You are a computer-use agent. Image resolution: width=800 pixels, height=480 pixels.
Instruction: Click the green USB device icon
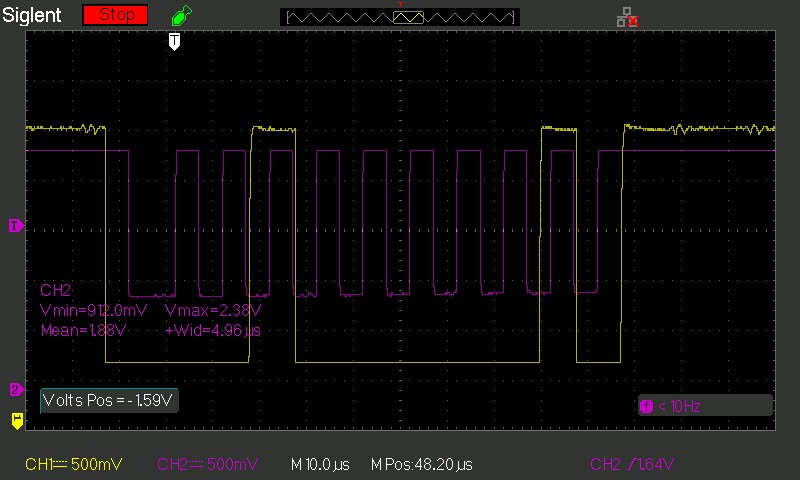point(179,16)
